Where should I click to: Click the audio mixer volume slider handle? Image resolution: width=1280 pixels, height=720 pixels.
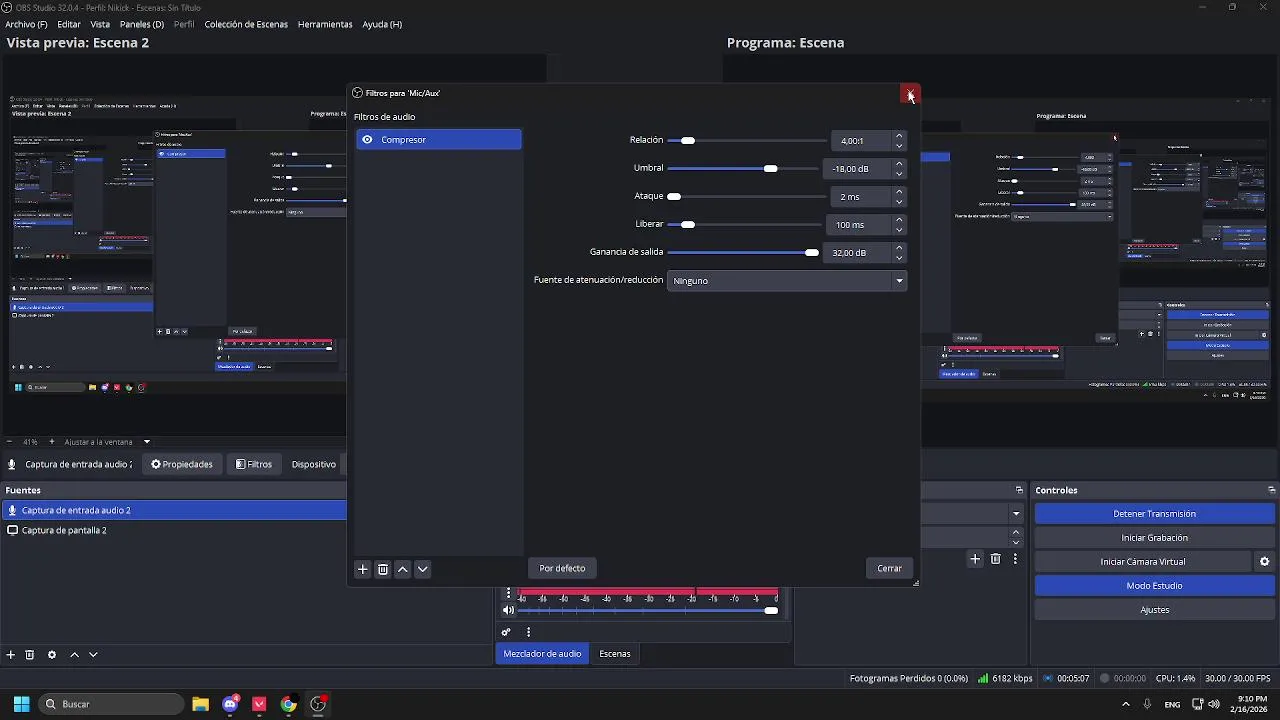(771, 610)
